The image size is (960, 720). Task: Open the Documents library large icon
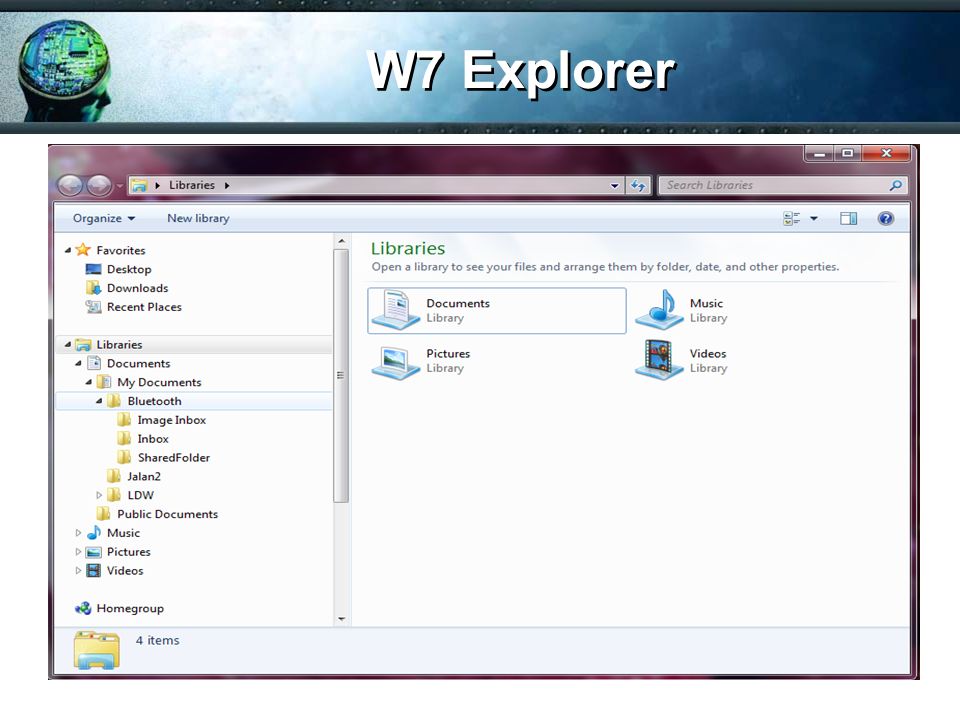click(x=396, y=310)
